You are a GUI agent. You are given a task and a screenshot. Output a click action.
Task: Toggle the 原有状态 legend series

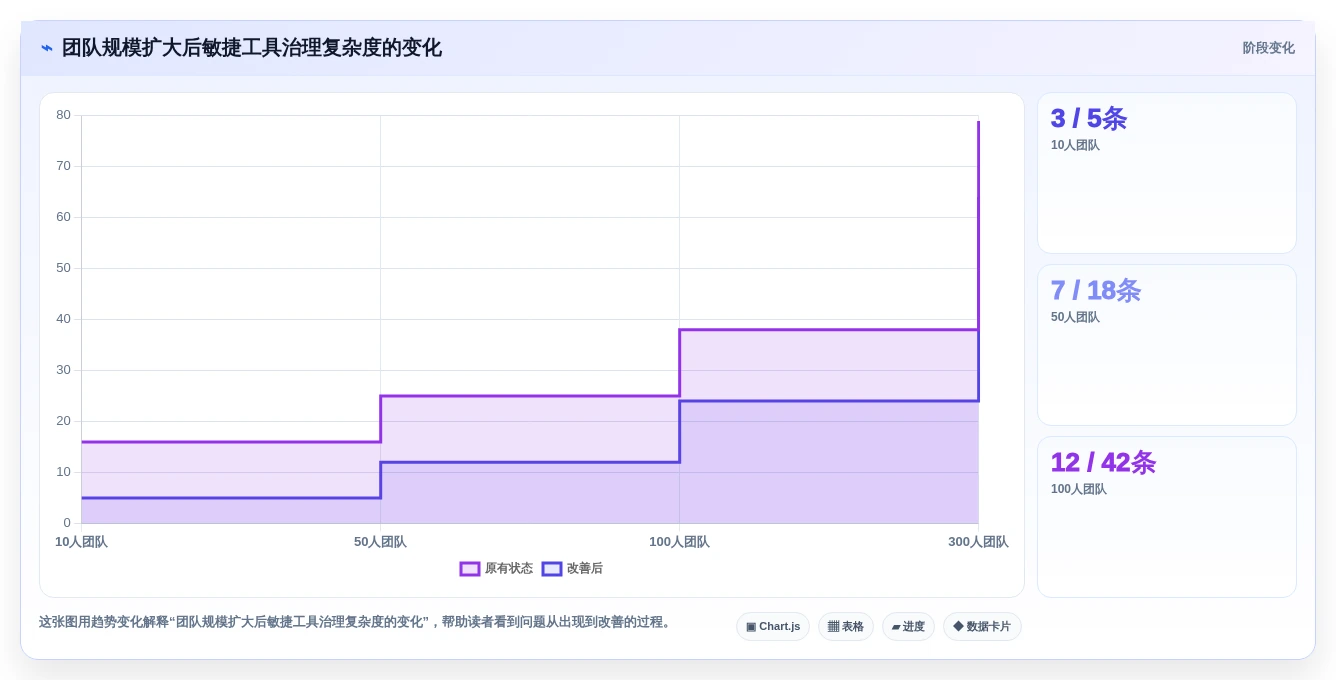496,569
